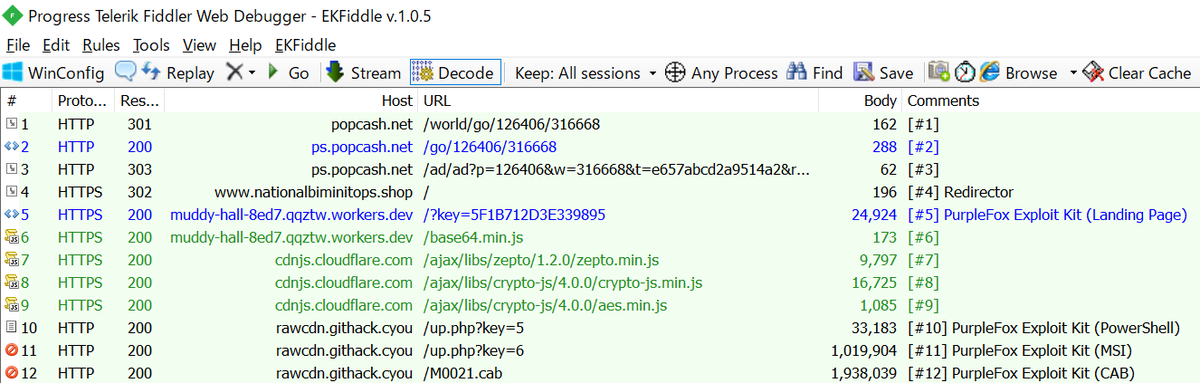Viewport: 1200px width, 383px height.
Task: Click body size 1,938,039
Action: pyautogui.click(x=864, y=372)
